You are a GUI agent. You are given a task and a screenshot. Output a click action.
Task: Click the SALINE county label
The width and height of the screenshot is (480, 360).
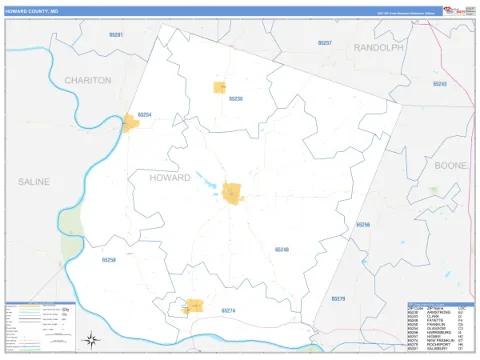34,182
